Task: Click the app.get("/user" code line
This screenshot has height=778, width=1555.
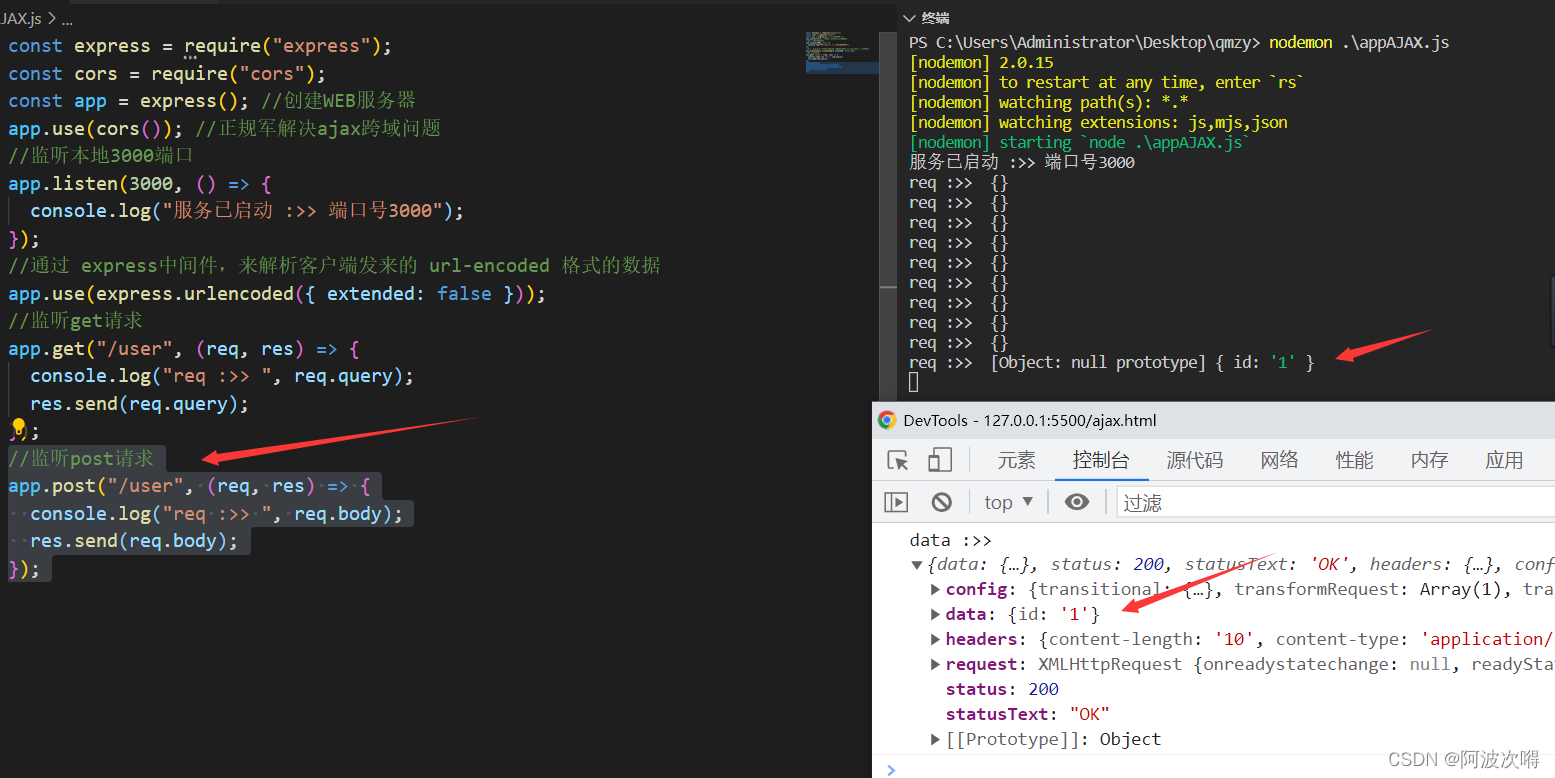Action: pos(184,349)
